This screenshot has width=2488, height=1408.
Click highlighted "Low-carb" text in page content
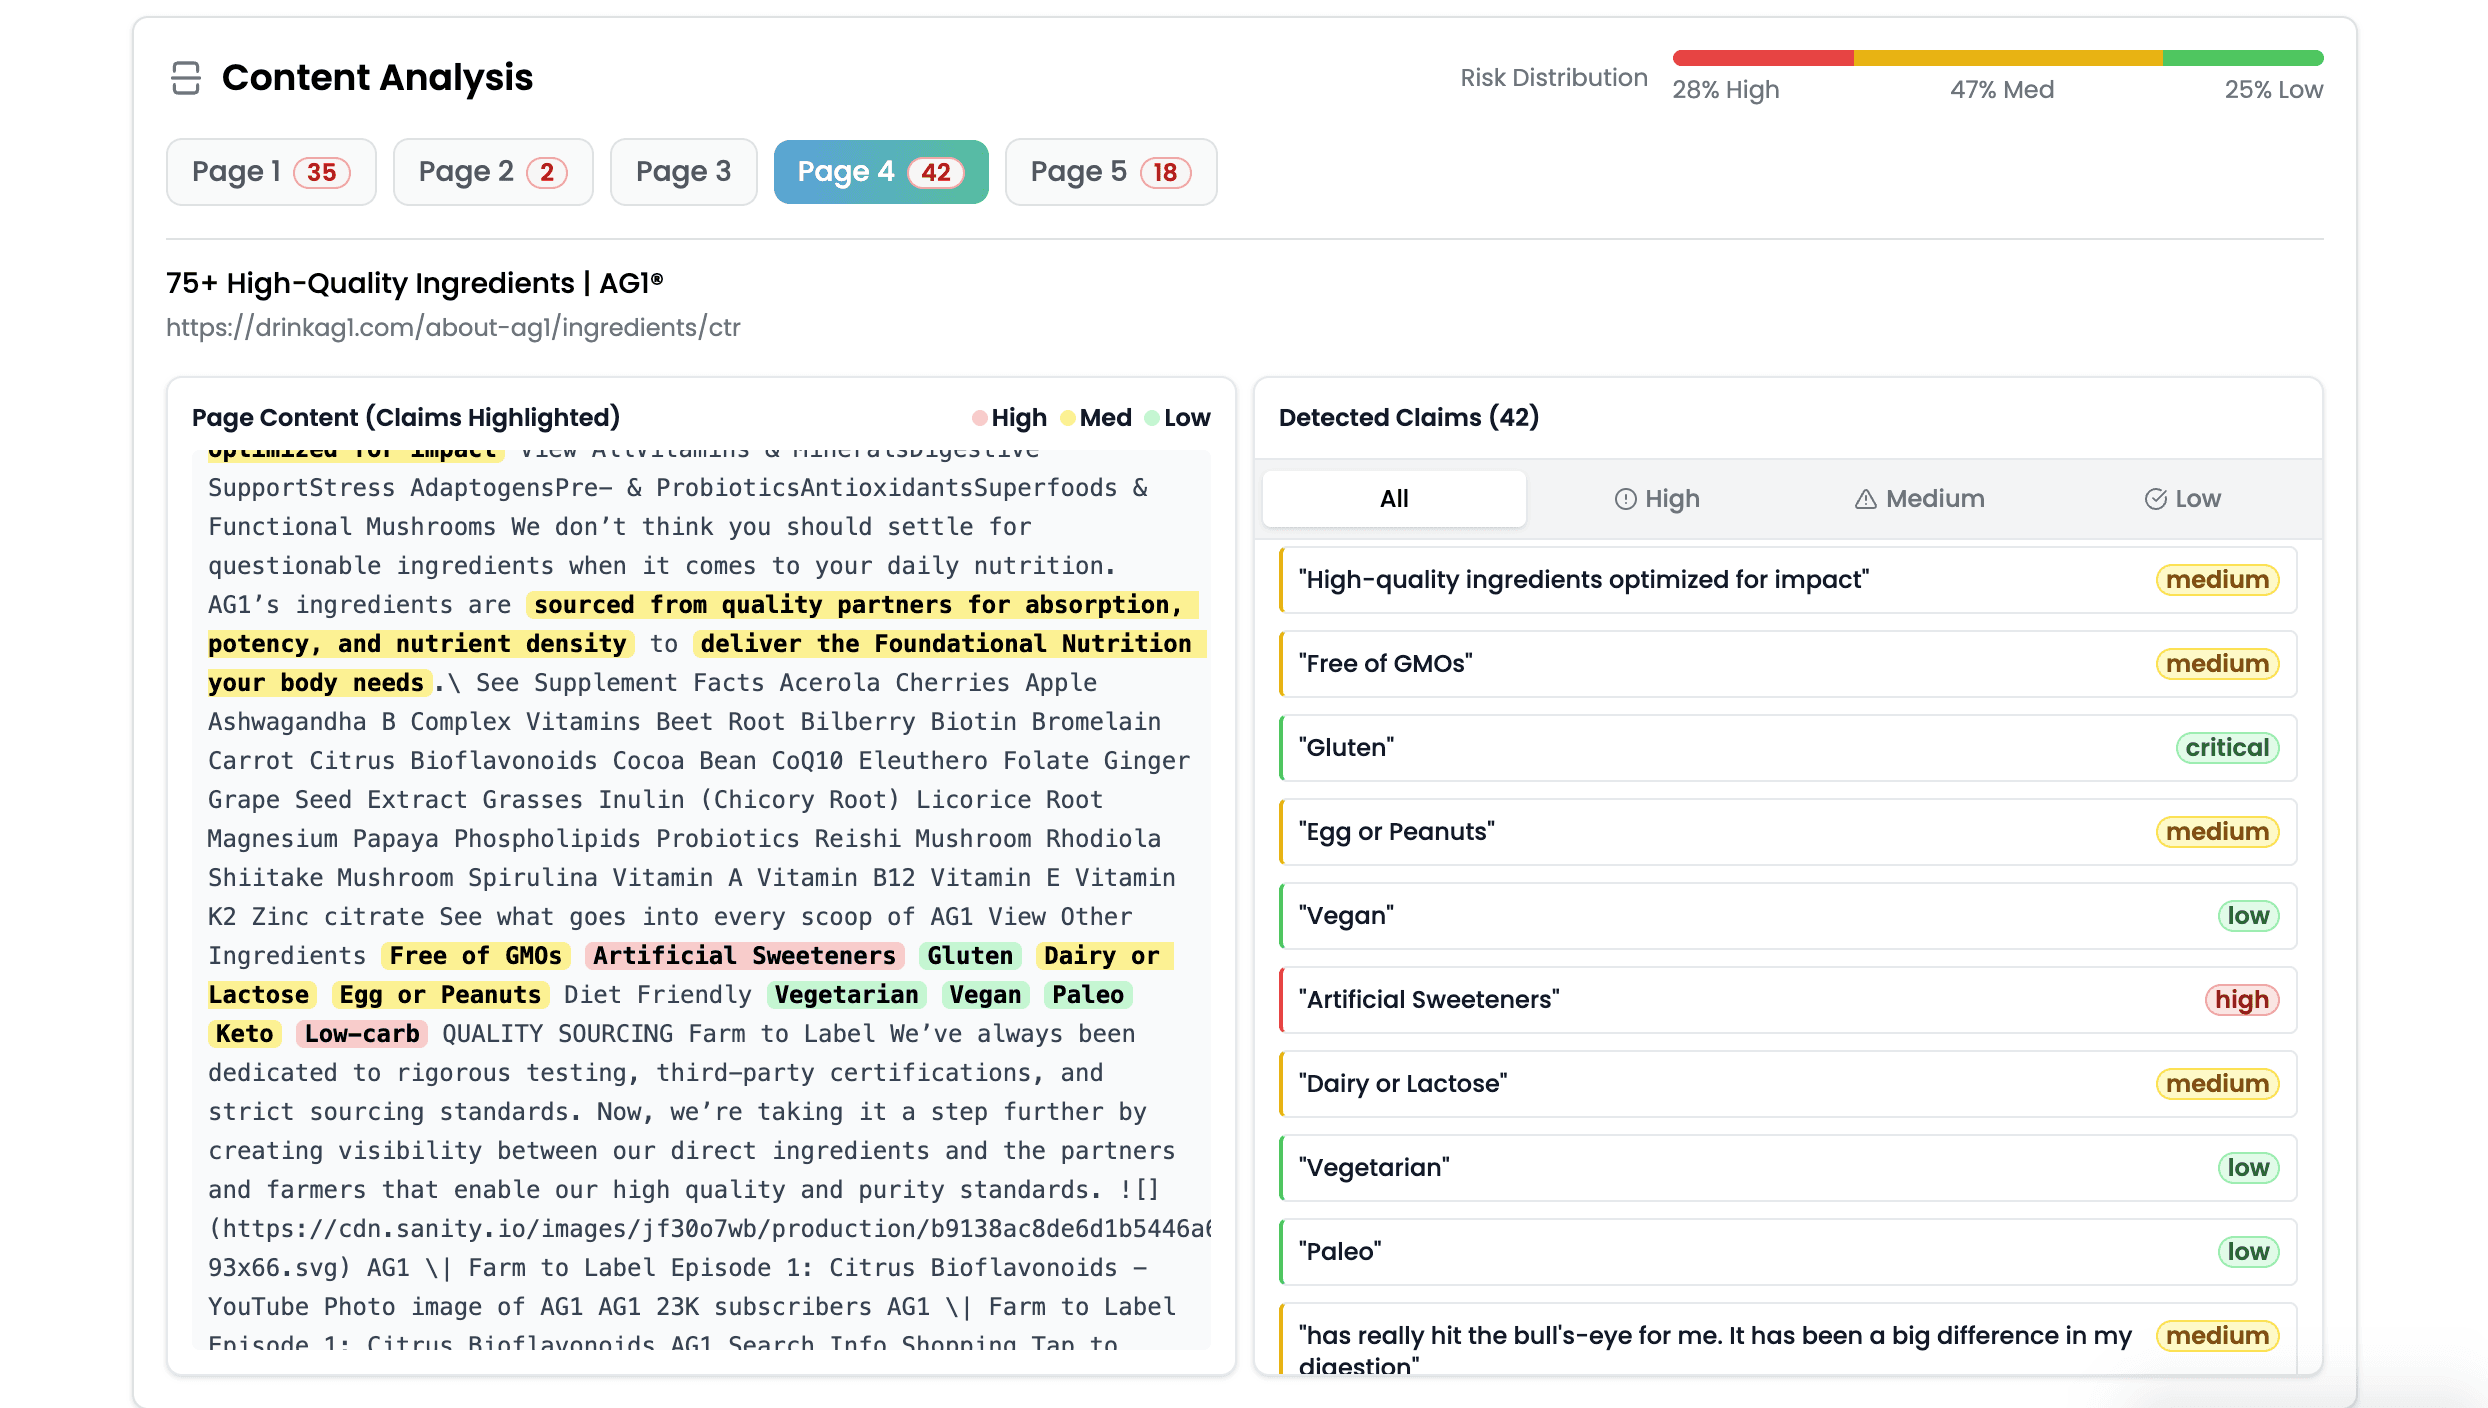click(x=362, y=1034)
